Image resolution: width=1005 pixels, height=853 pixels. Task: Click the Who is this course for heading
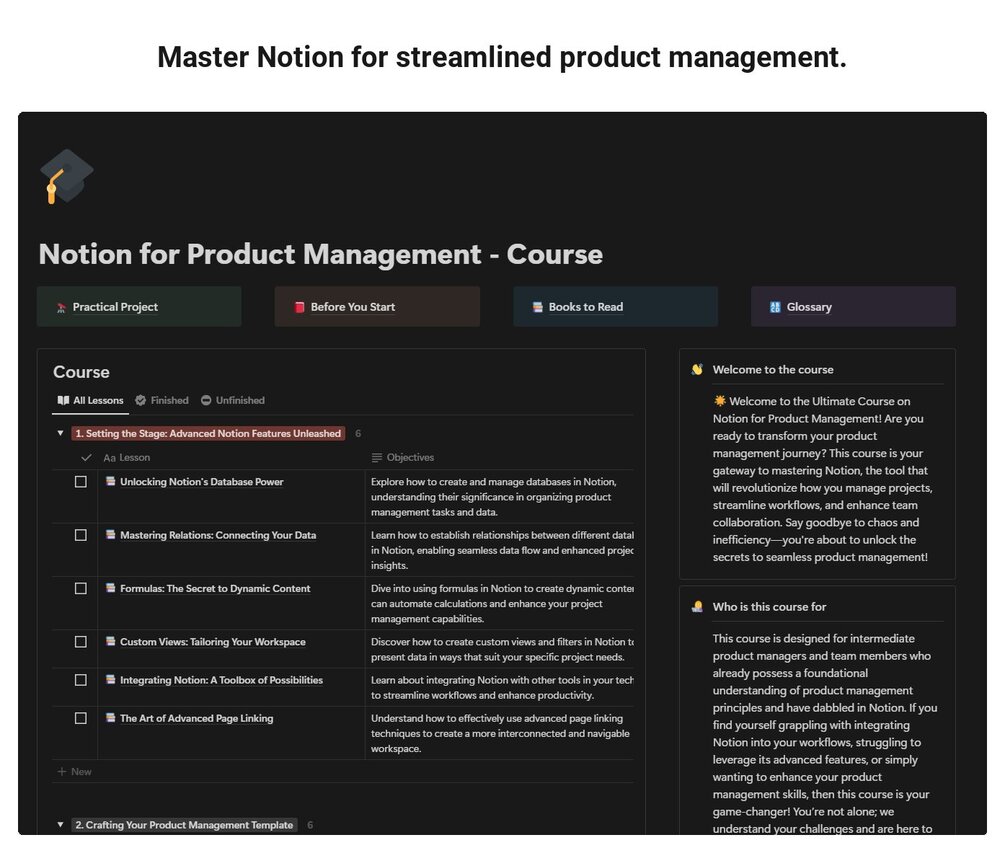[x=769, y=607]
